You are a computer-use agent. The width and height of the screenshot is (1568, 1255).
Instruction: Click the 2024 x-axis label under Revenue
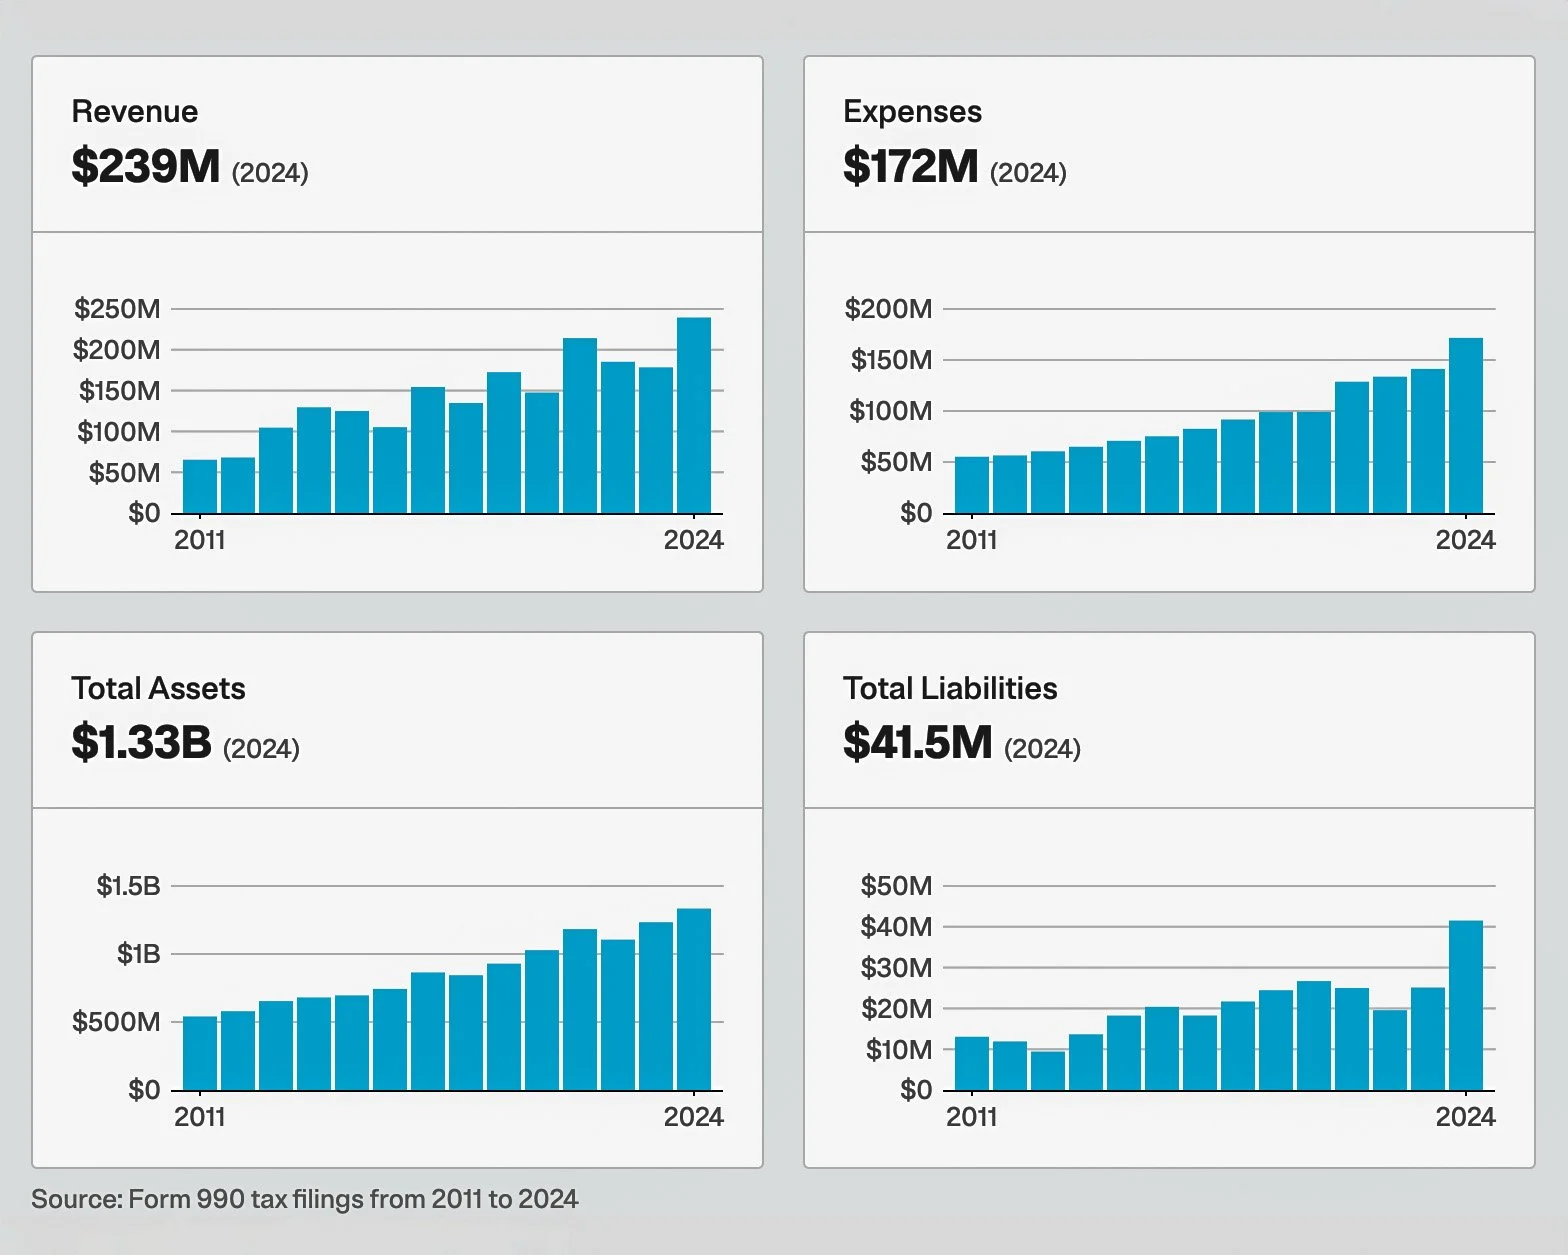[x=694, y=540]
